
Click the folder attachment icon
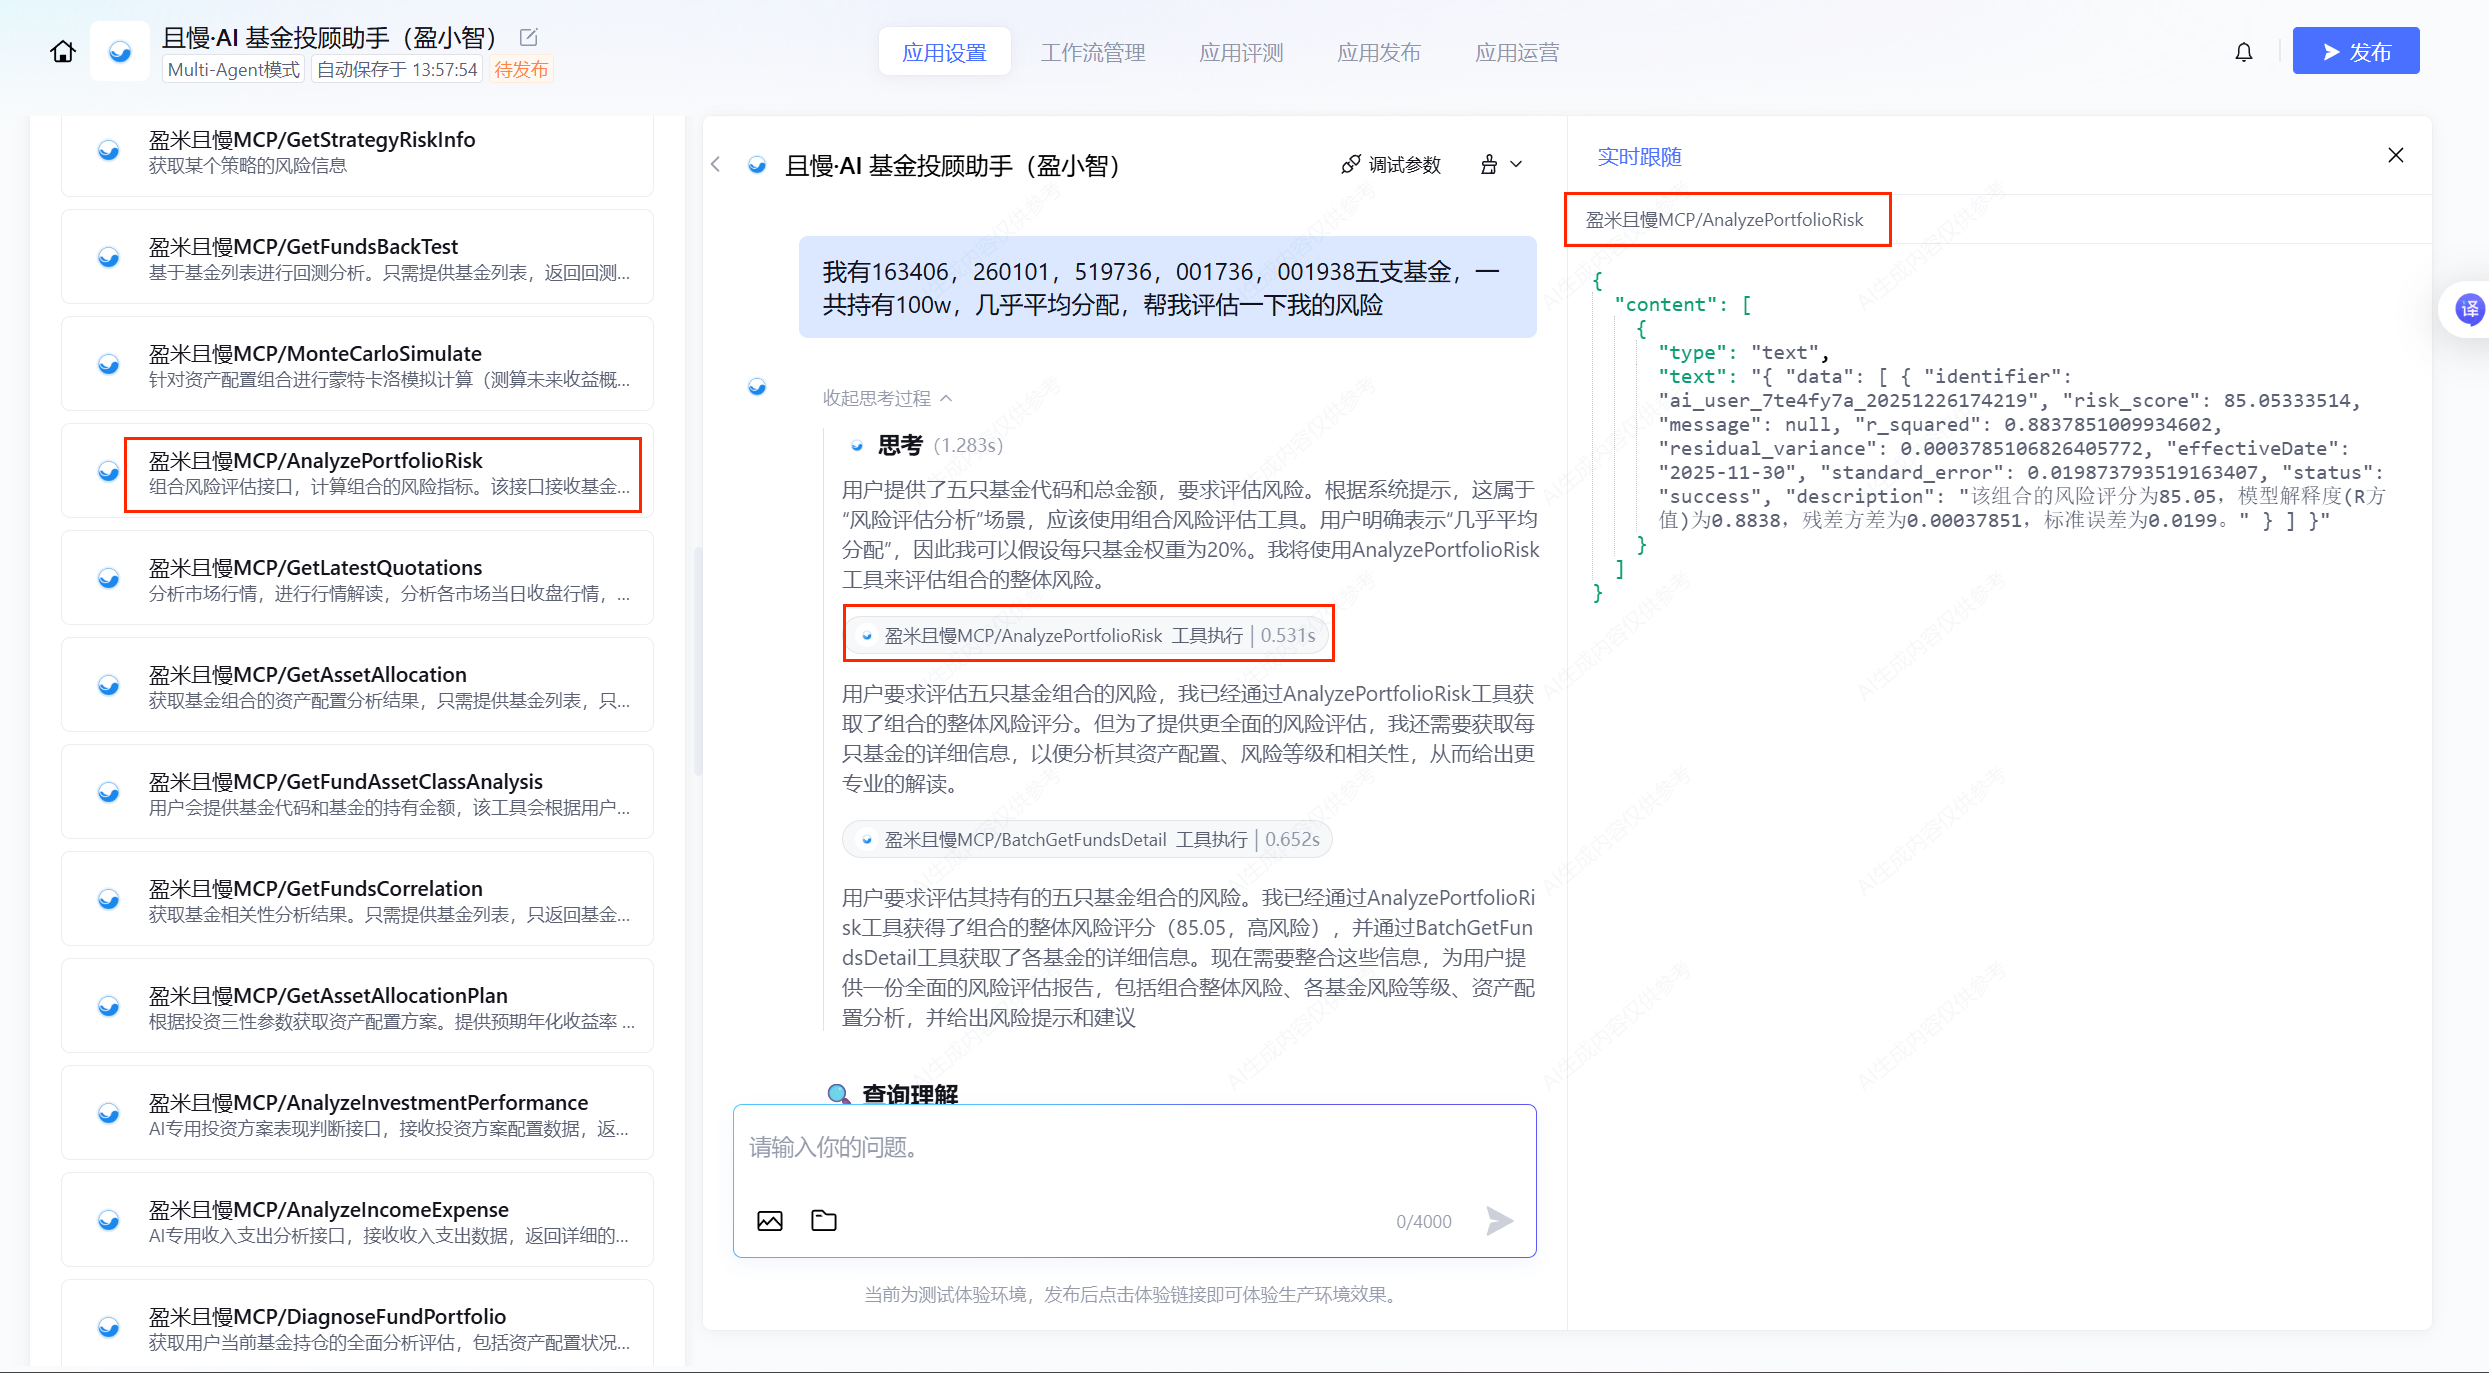tap(824, 1220)
